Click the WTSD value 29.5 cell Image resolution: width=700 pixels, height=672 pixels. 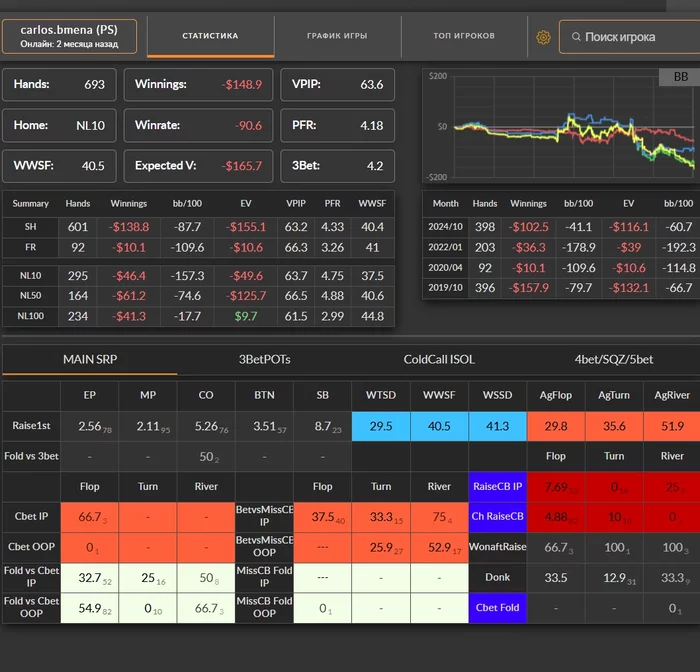(380, 425)
